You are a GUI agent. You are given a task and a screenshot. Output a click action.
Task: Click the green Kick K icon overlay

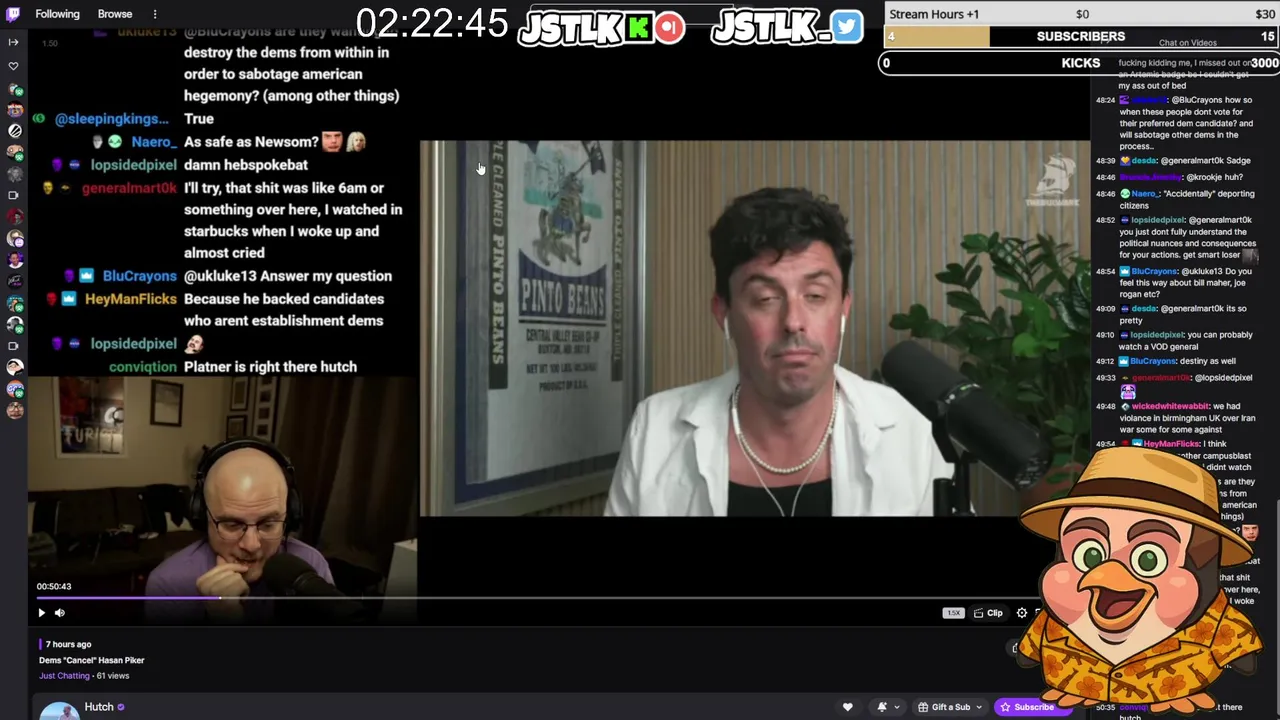pos(637,28)
